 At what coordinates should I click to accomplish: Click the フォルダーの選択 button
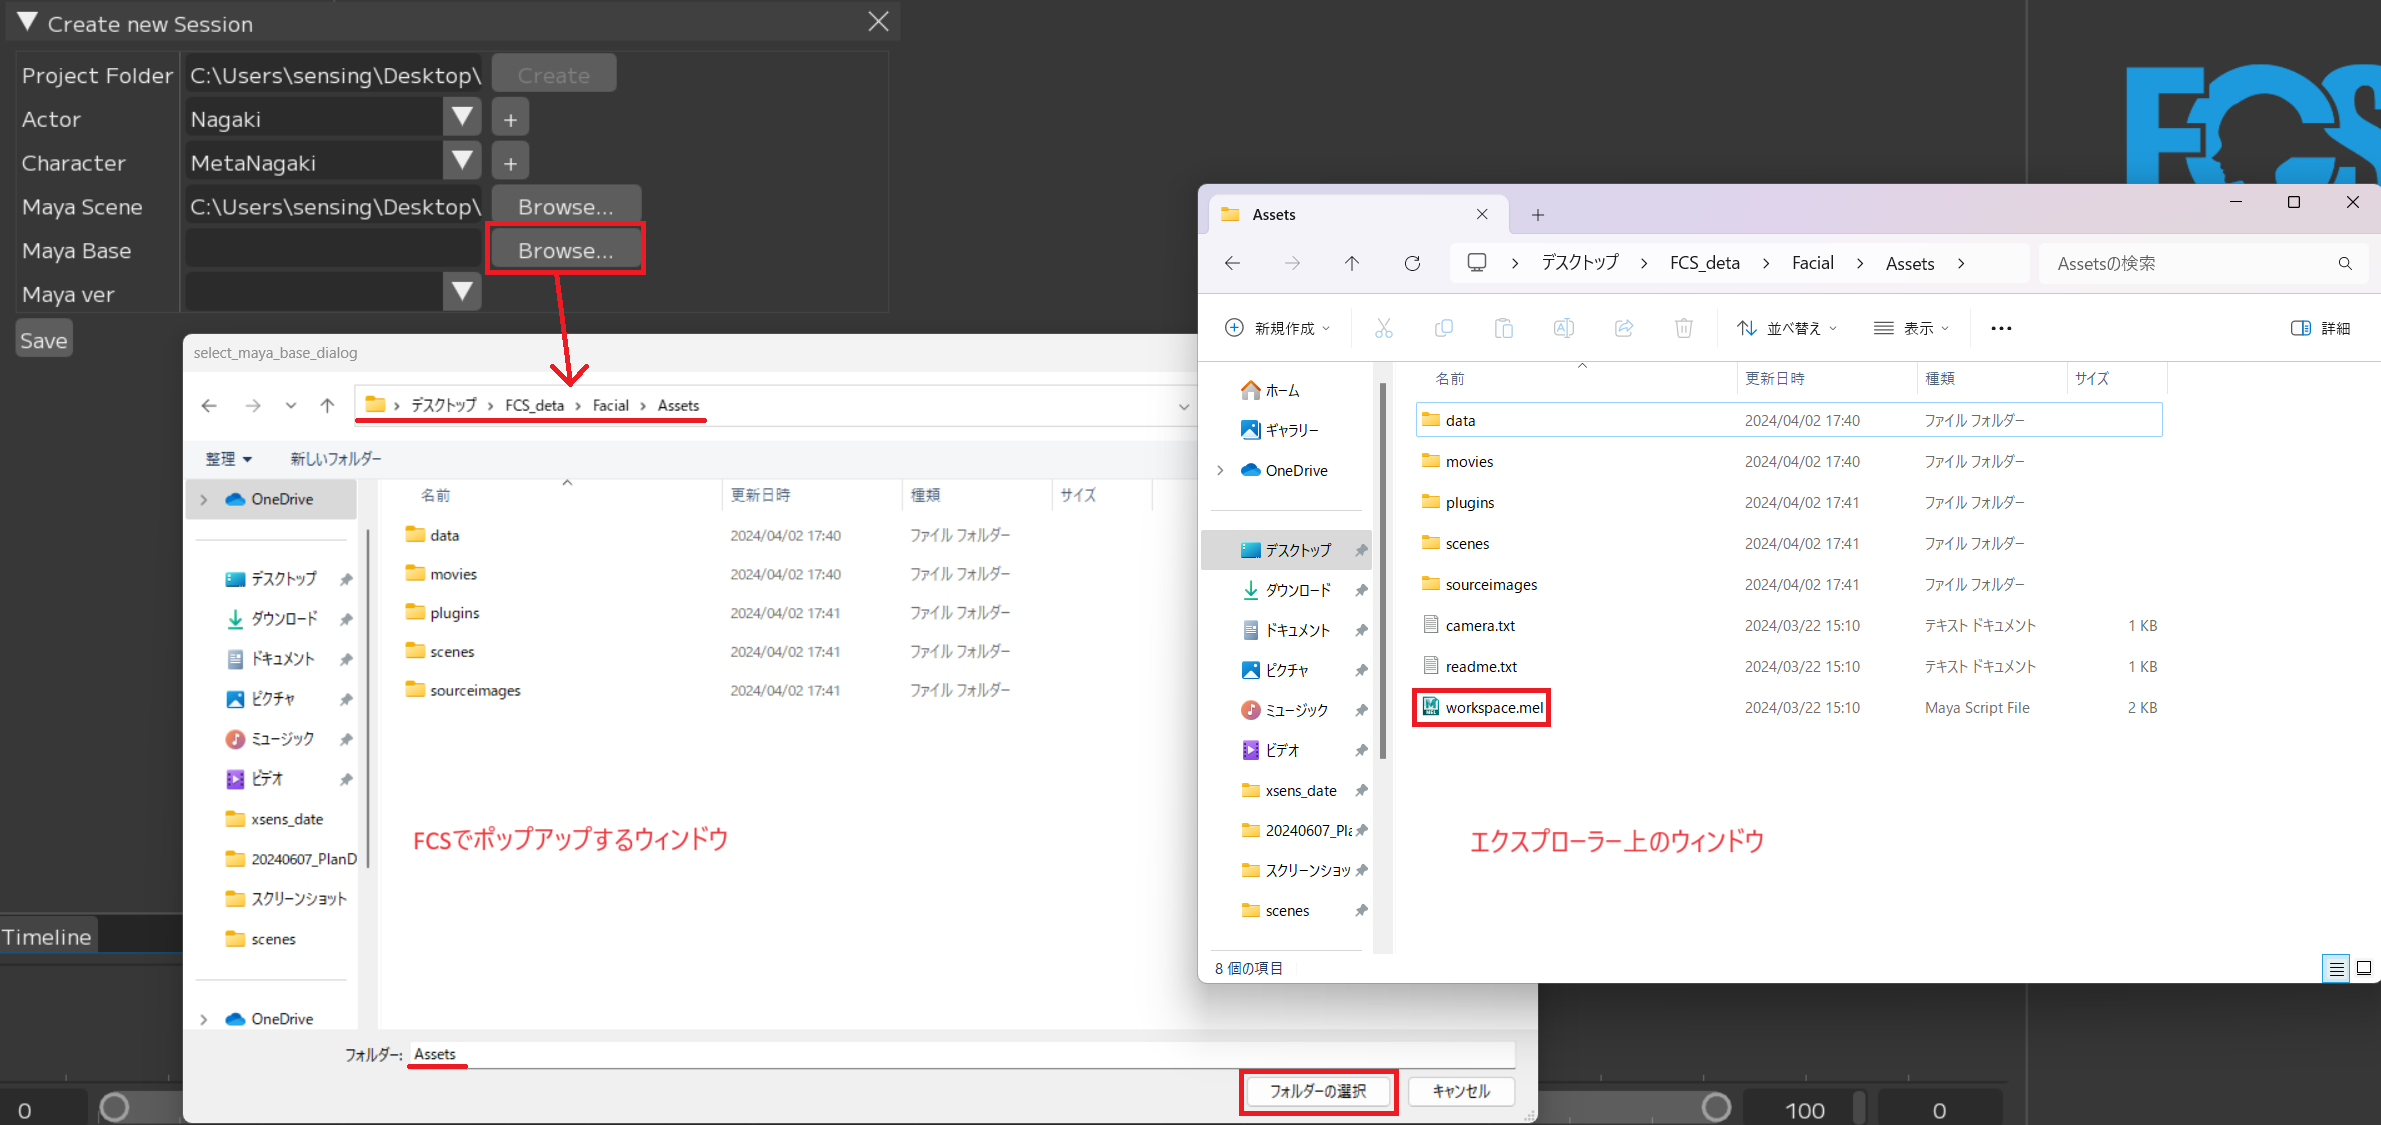point(1317,1091)
